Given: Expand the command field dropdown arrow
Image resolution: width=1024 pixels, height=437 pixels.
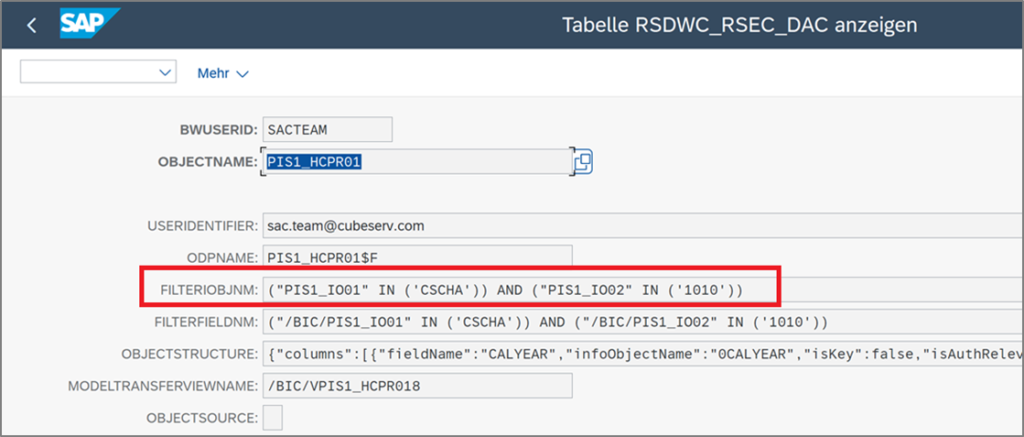Looking at the screenshot, I should pos(165,73).
